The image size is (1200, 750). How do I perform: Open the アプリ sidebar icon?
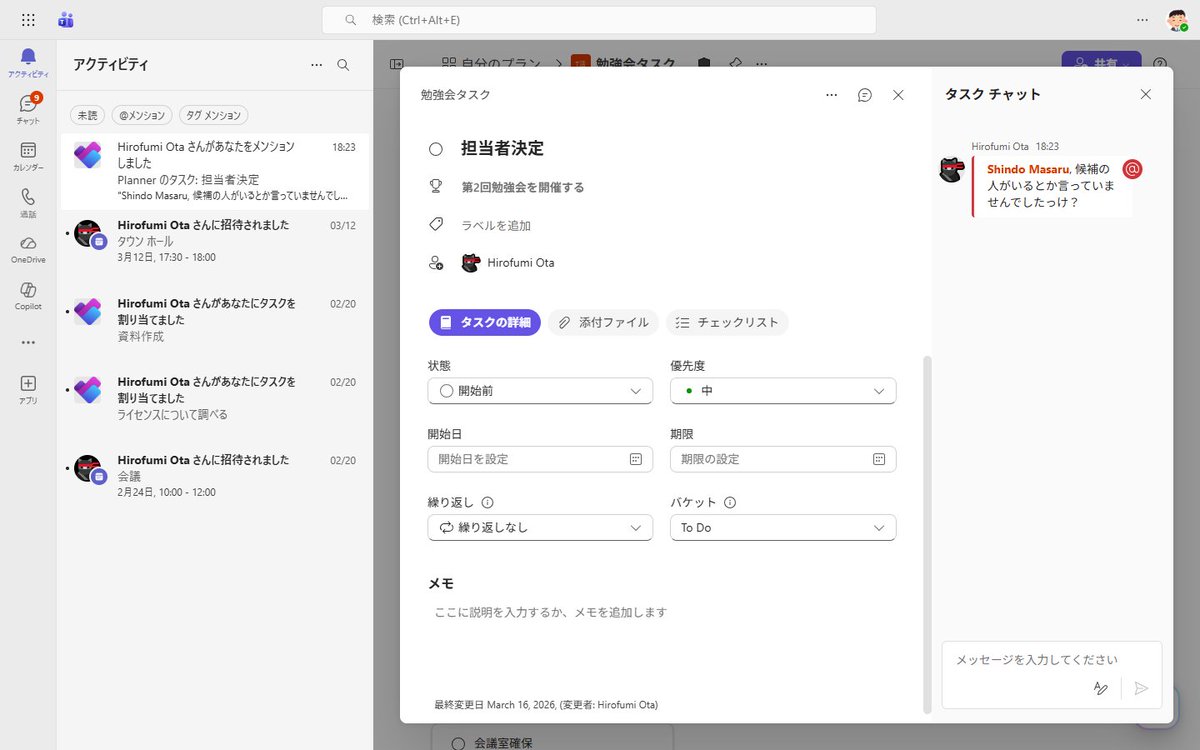[x=27, y=383]
